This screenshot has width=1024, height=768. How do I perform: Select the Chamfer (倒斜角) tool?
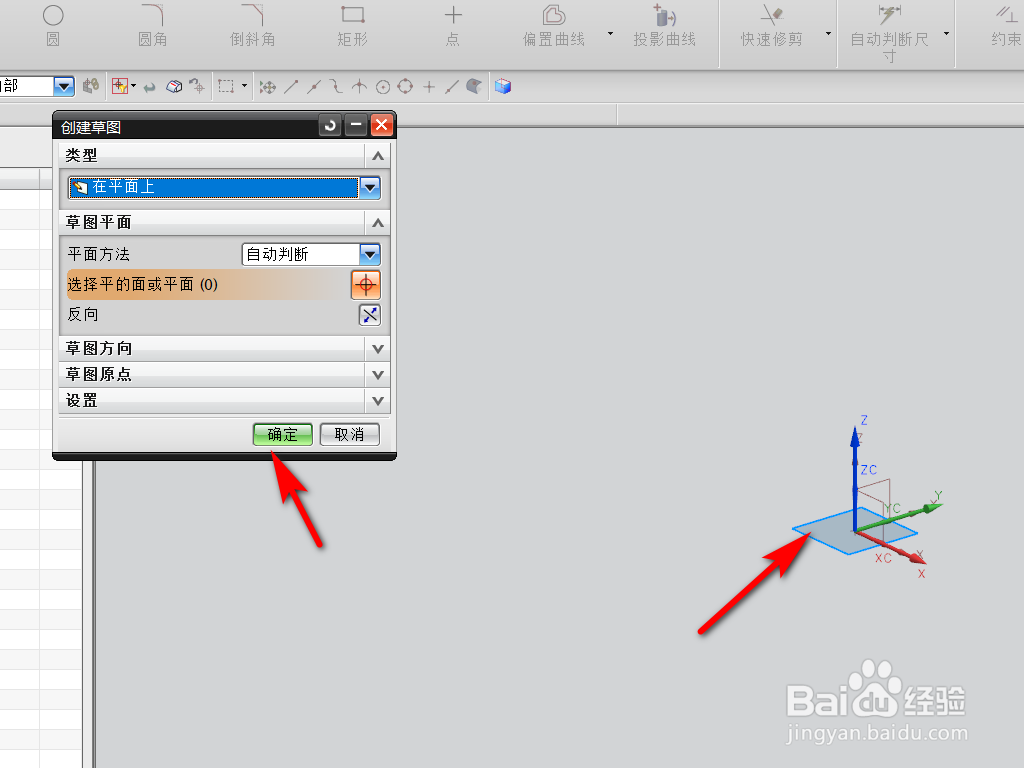[x=252, y=26]
